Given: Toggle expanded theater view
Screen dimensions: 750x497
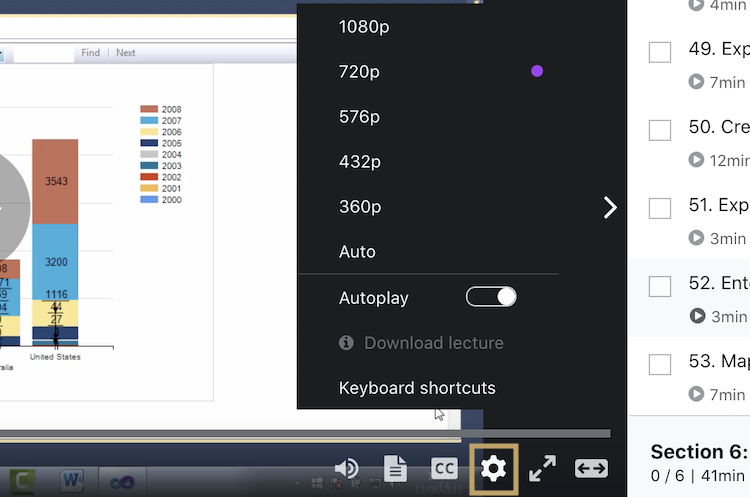Looking at the screenshot, I should coord(591,468).
